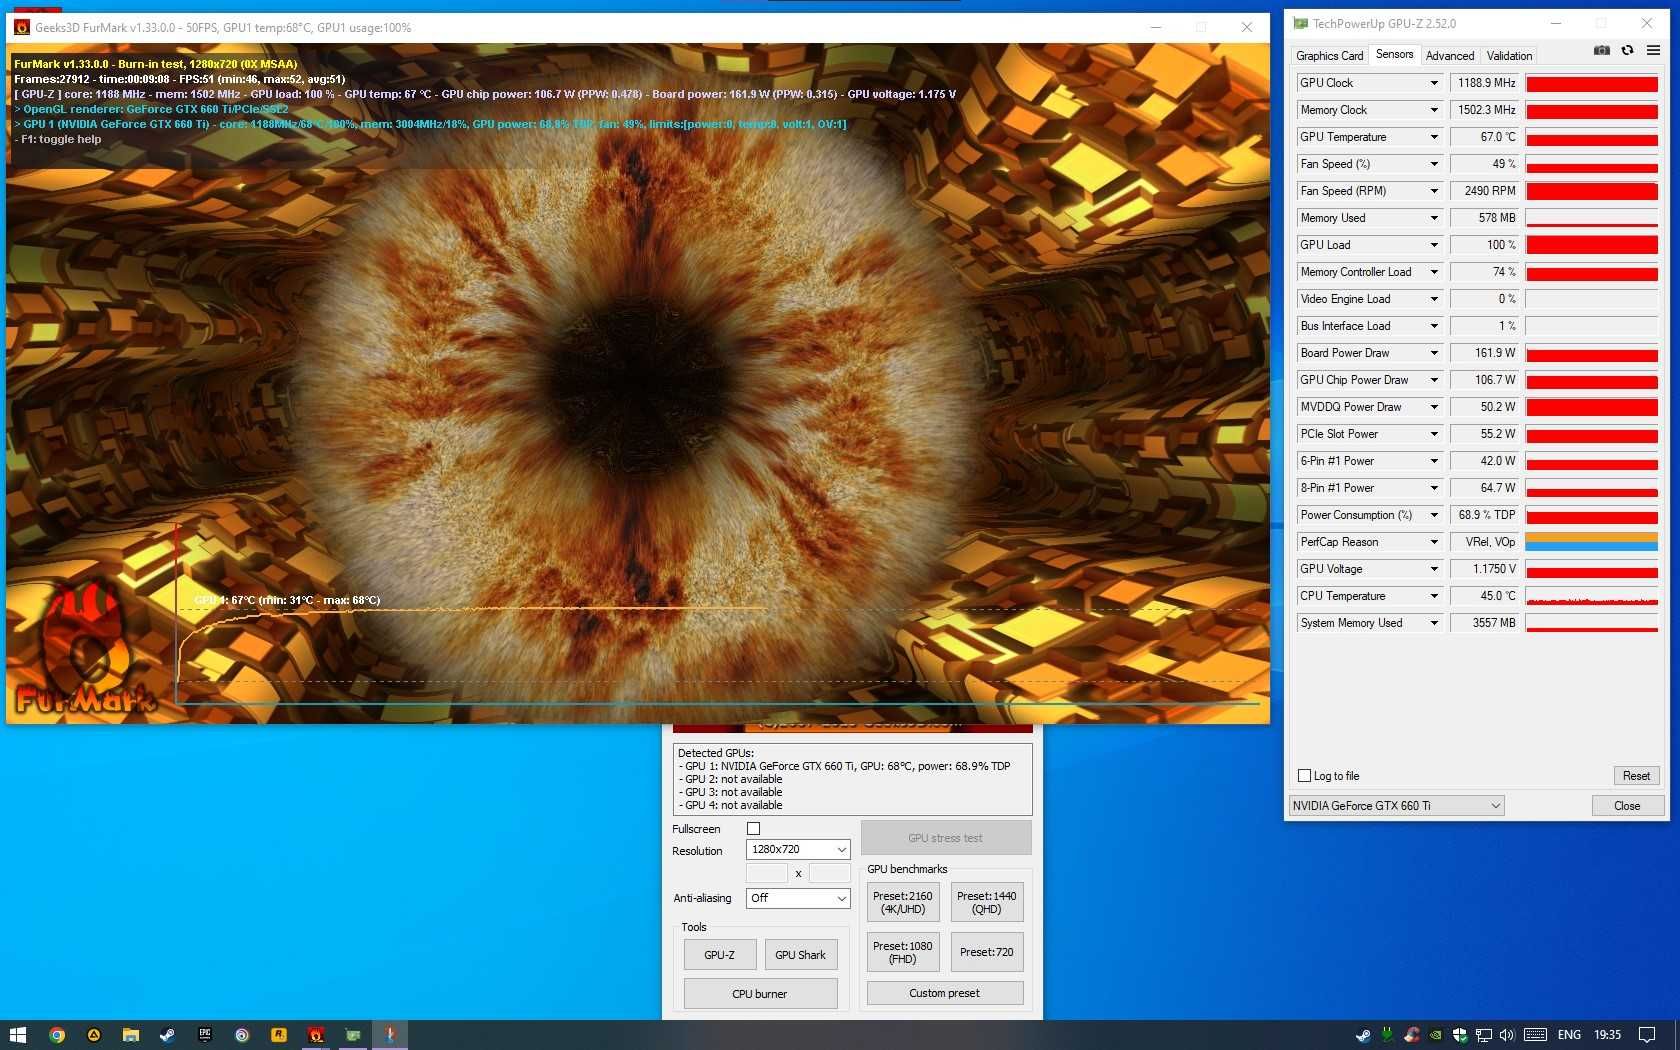
Task: Open the Ubisoft Connect taskbar icon
Action: [x=242, y=1035]
